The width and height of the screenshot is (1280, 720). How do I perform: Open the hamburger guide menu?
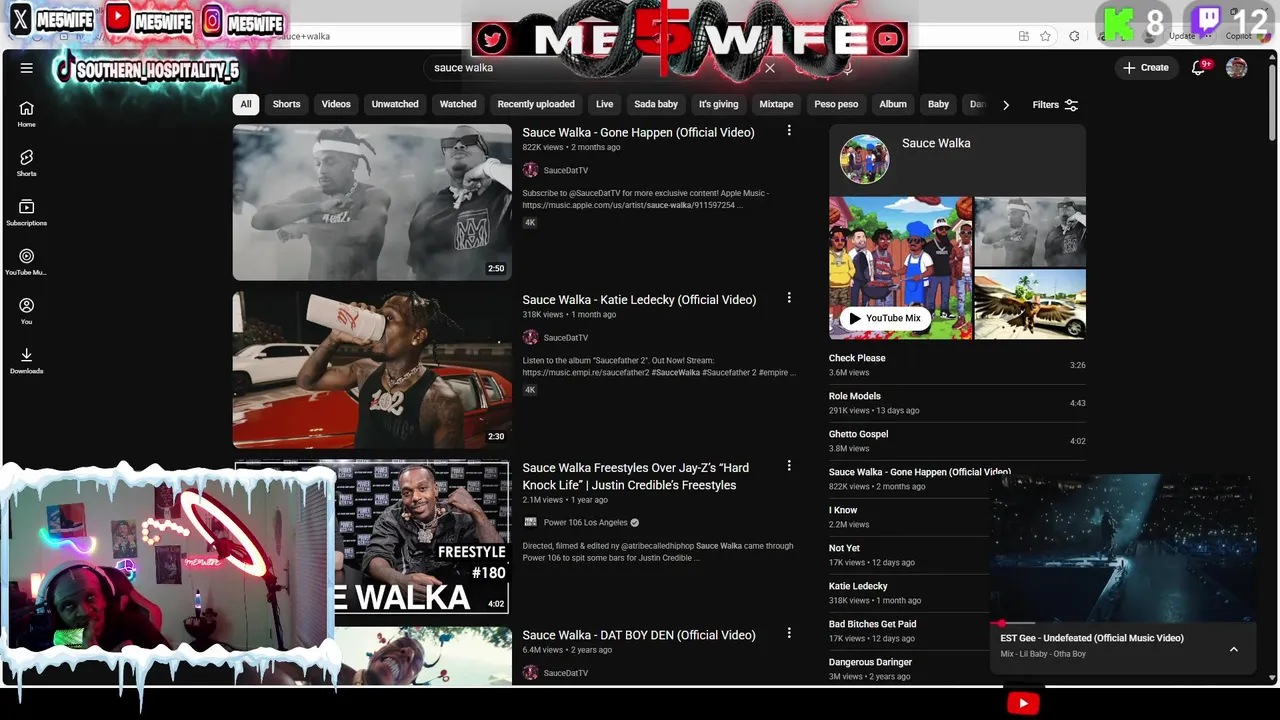pyautogui.click(x=27, y=68)
